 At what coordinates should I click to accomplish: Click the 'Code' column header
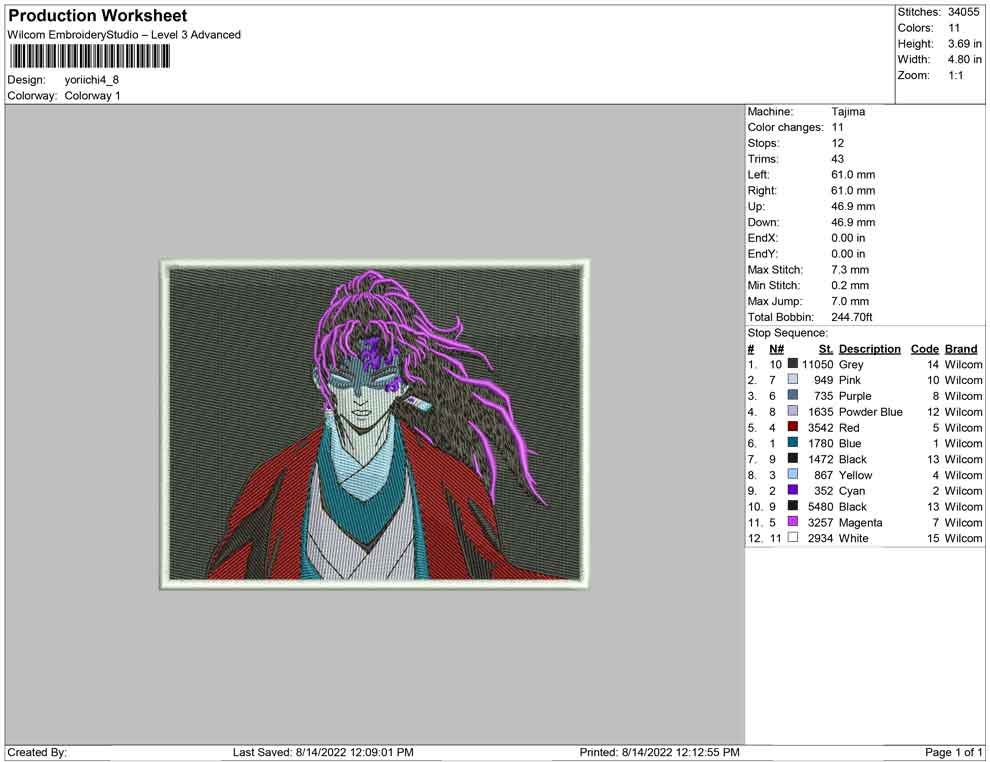924,349
